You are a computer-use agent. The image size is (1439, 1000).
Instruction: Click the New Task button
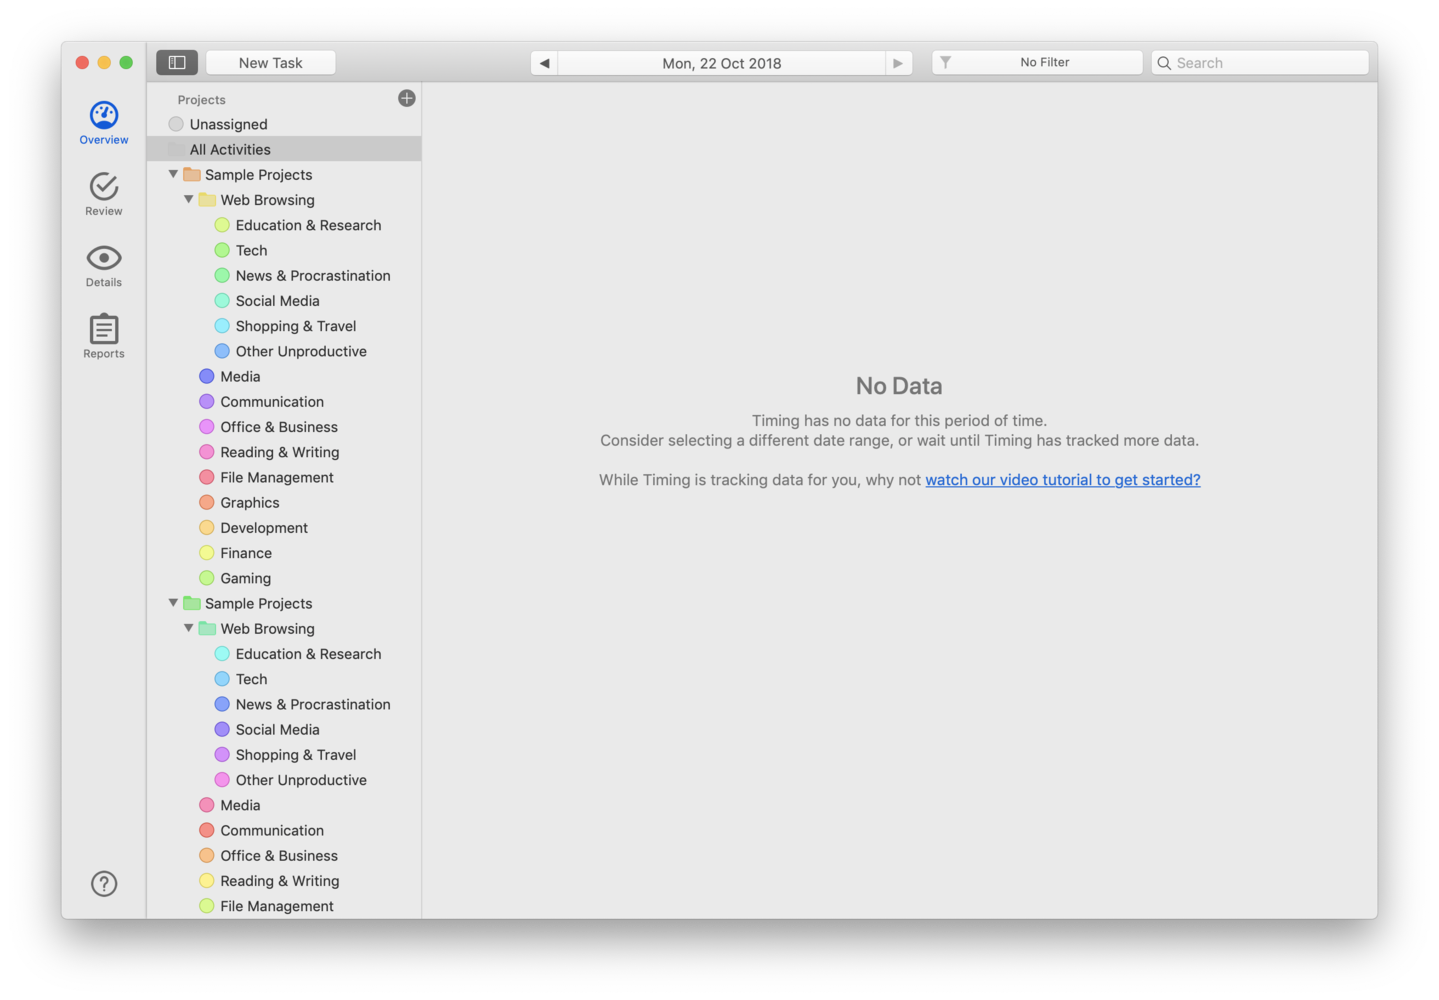tap(270, 63)
